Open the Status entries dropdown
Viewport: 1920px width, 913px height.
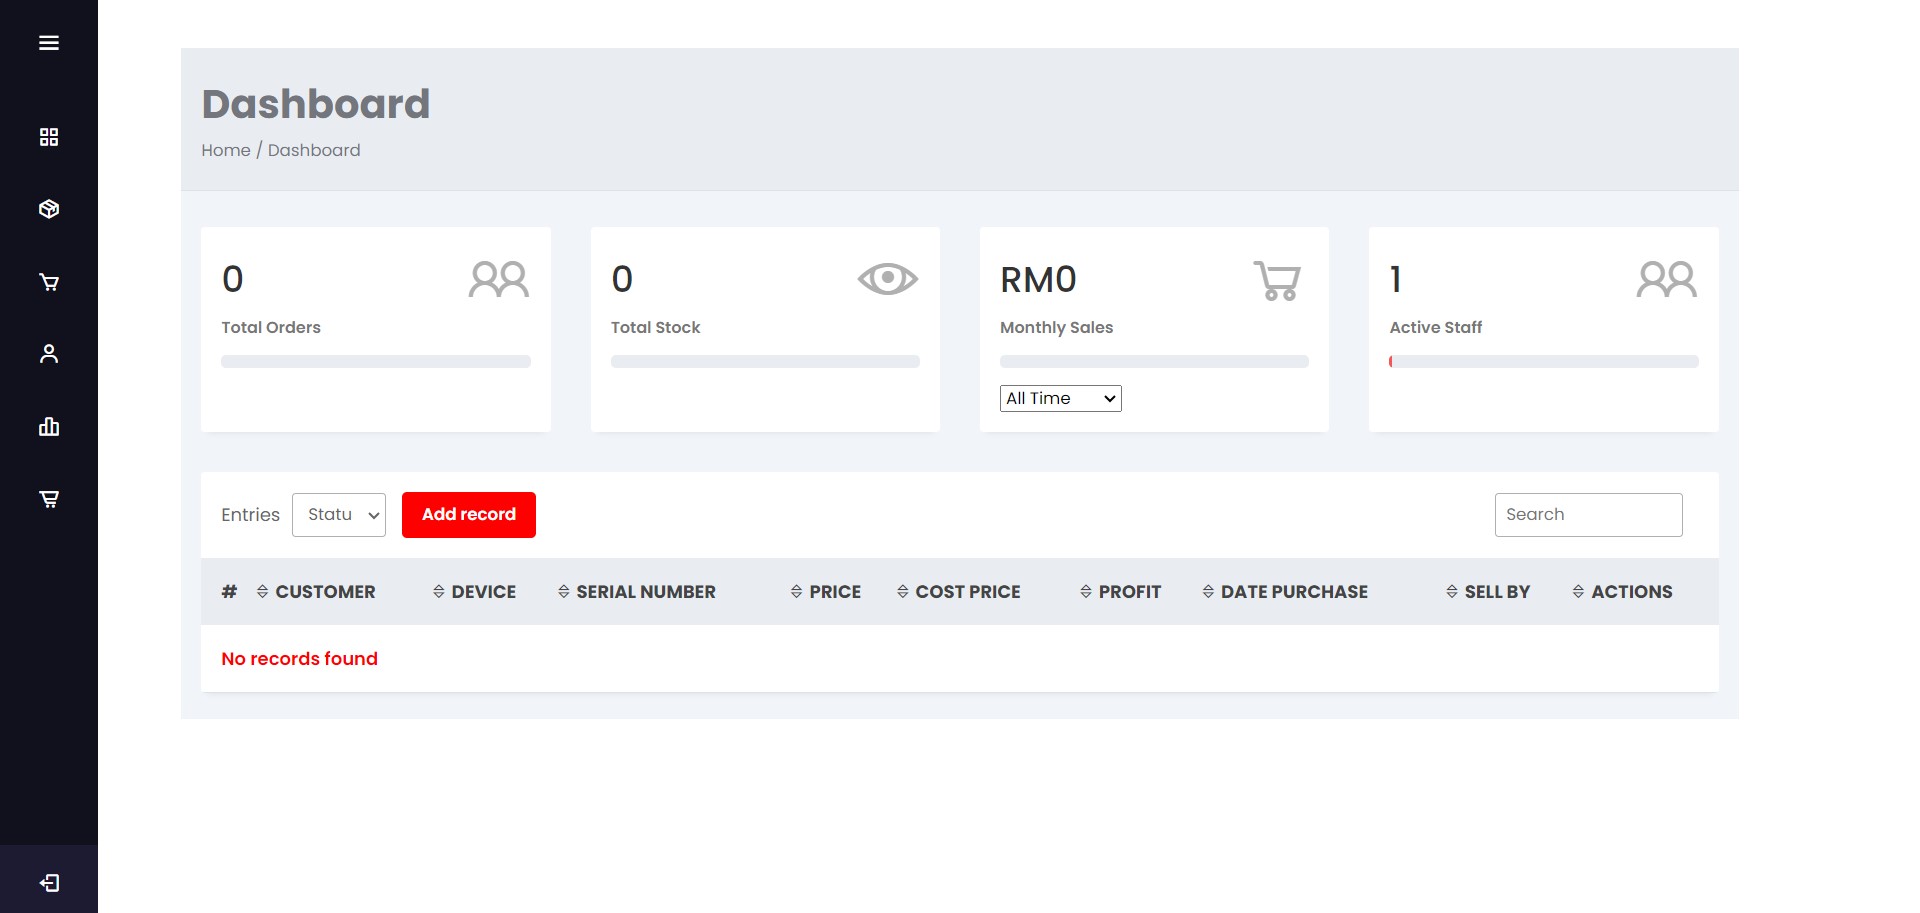tap(339, 515)
